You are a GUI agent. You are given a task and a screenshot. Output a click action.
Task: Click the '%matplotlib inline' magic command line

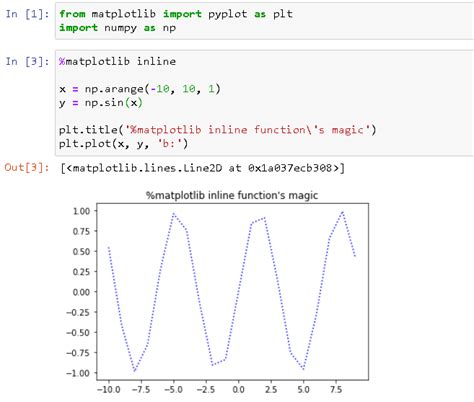point(117,61)
